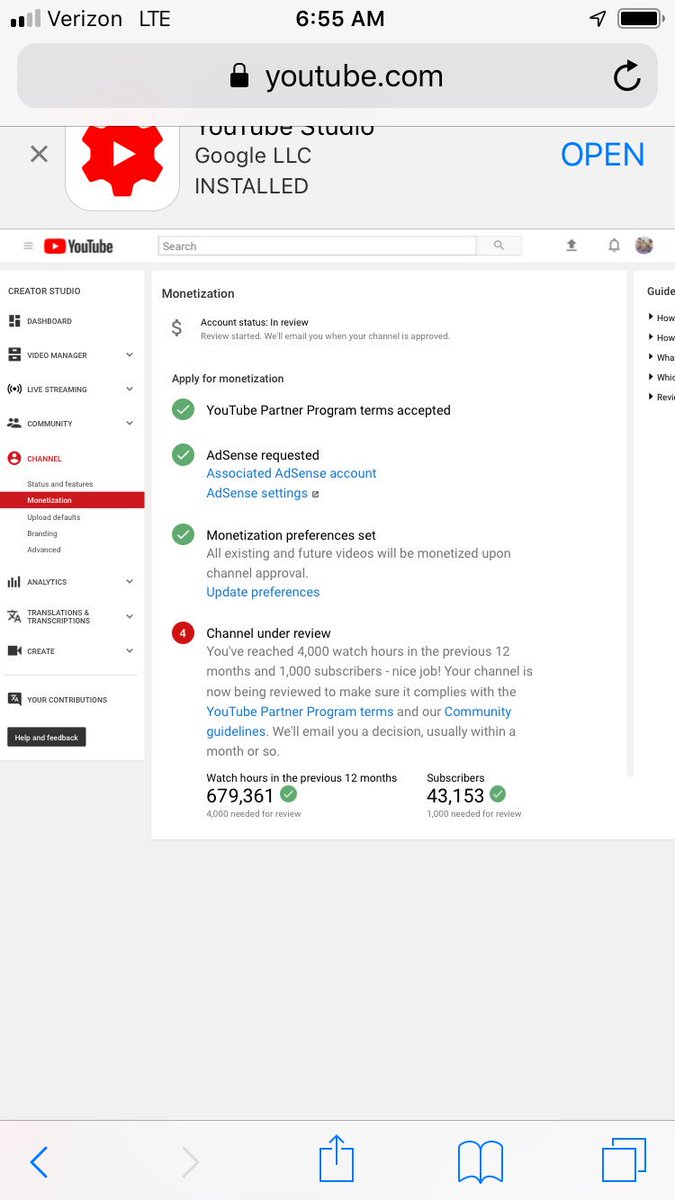Focus the YouTube search field
The image size is (675, 1200).
pos(317,246)
